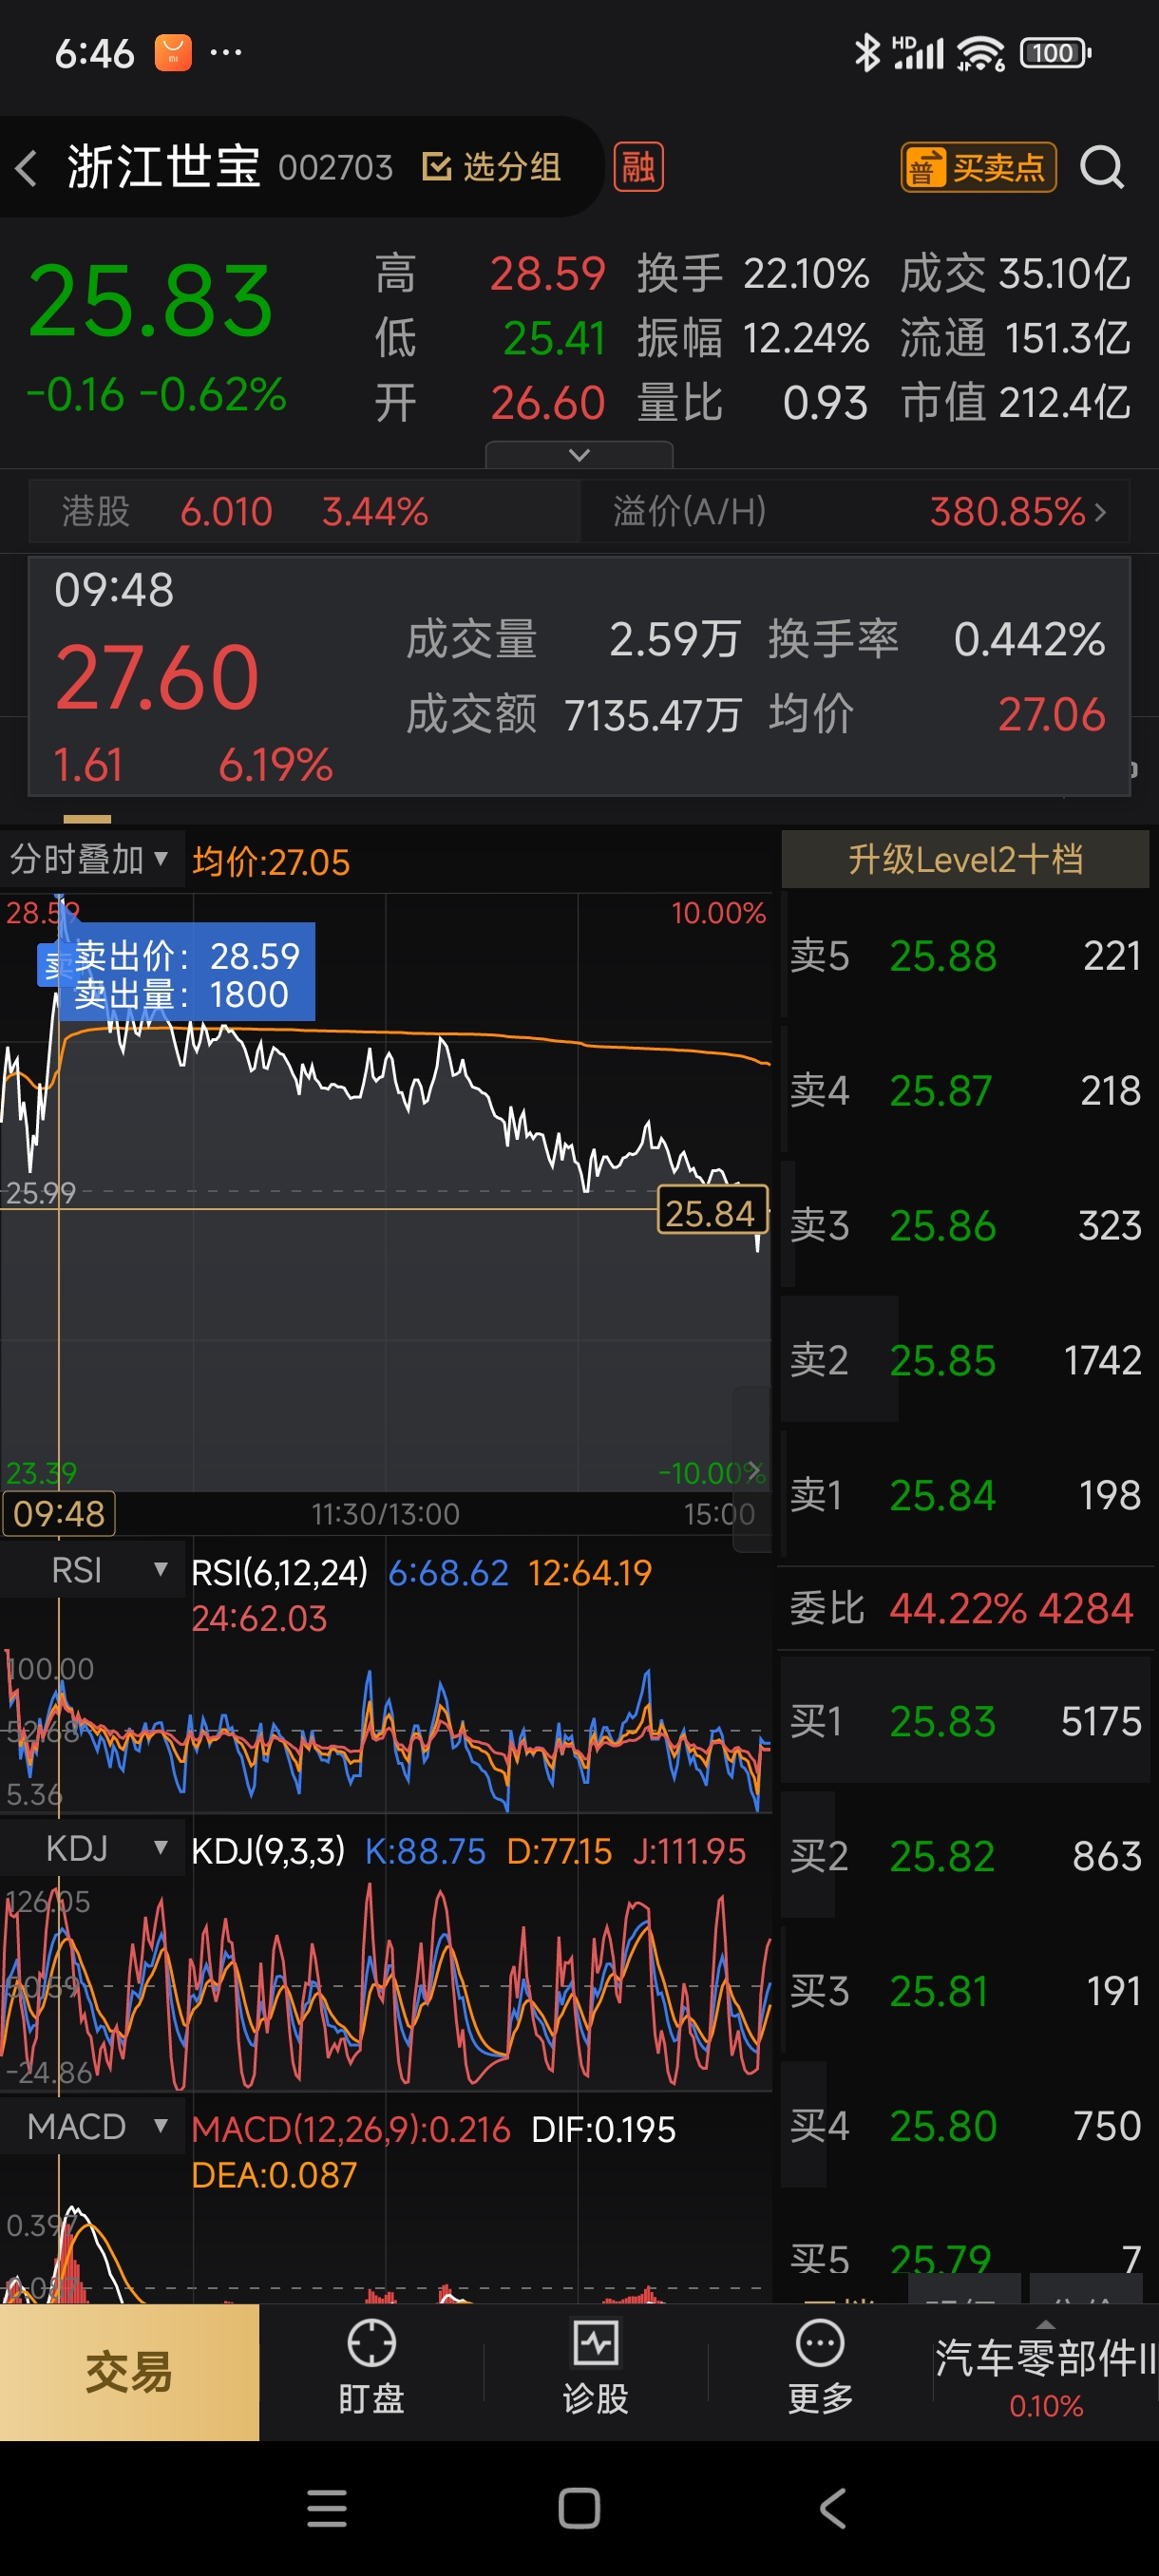Tap the 均价:27.05 label above chart
1159x2576 pixels.
(271, 862)
